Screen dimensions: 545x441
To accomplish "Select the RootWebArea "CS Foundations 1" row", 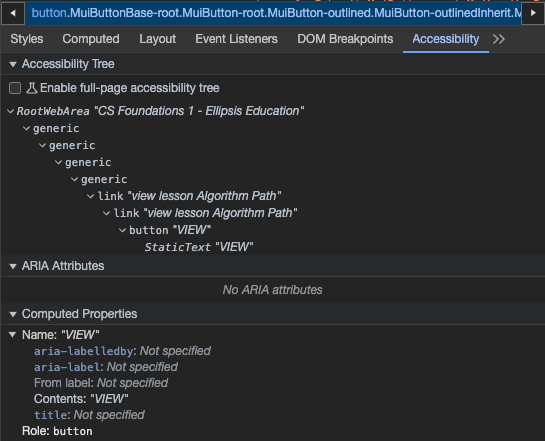I will [160, 111].
